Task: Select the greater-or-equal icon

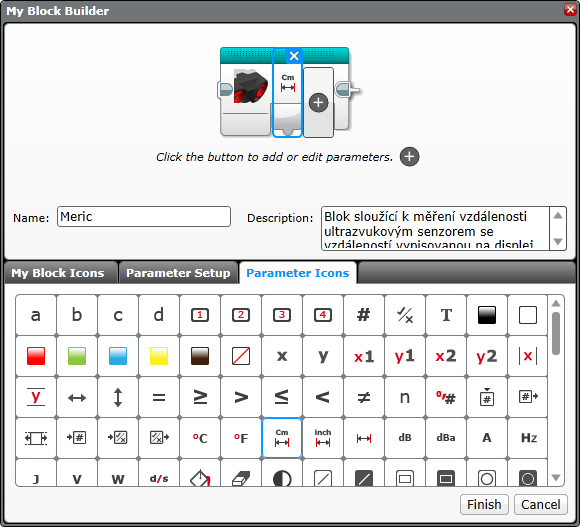Action: pyautogui.click(x=200, y=397)
